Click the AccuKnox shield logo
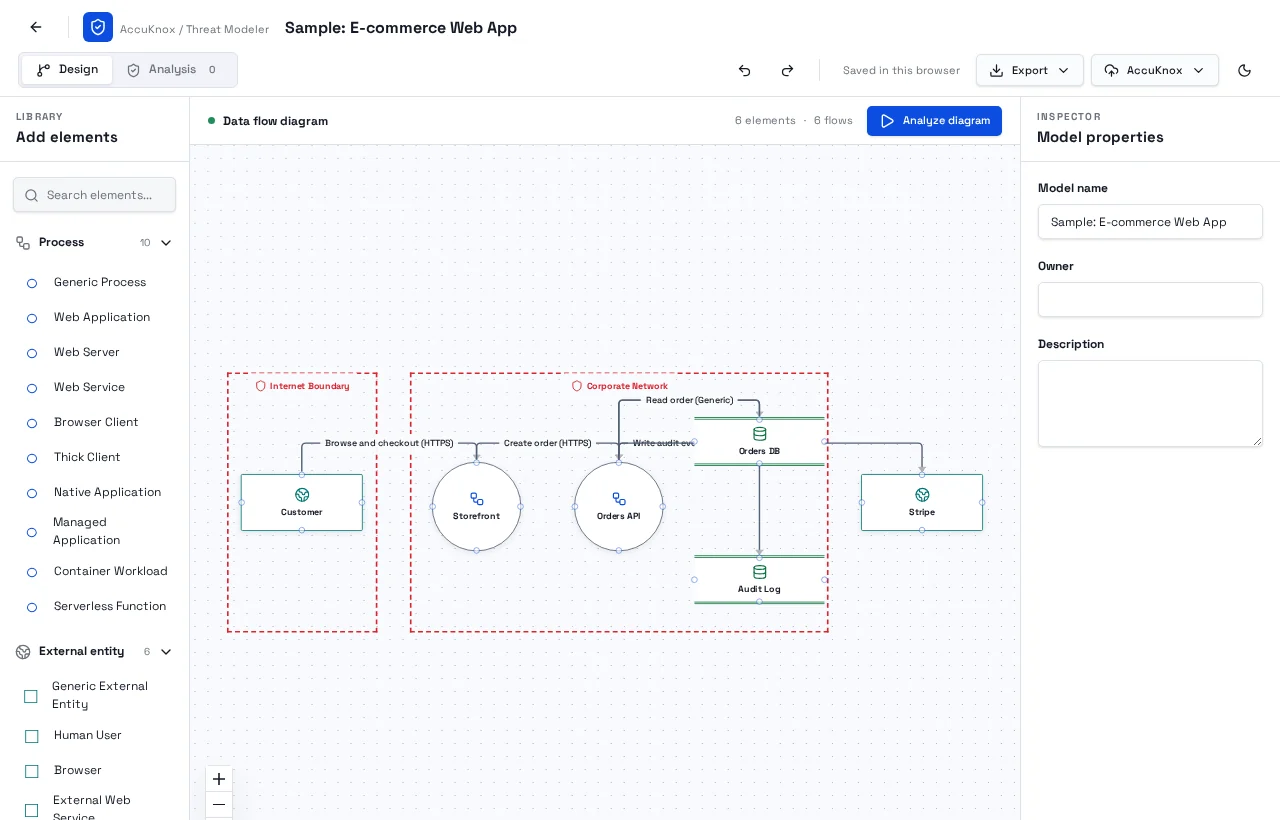Image resolution: width=1280 pixels, height=820 pixels. [98, 27]
